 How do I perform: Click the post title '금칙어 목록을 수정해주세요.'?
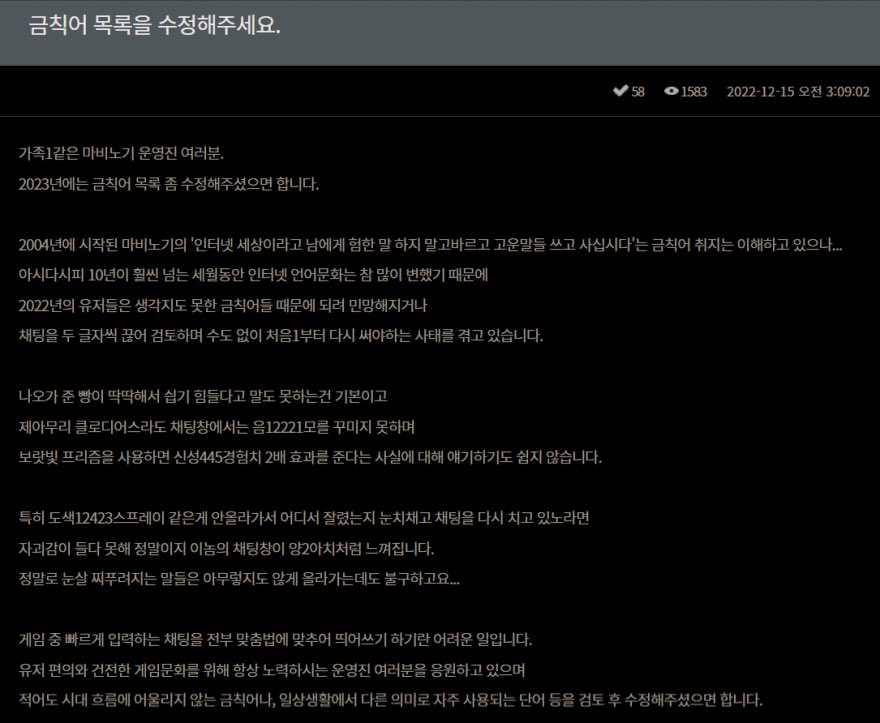pyautogui.click(x=154, y=26)
